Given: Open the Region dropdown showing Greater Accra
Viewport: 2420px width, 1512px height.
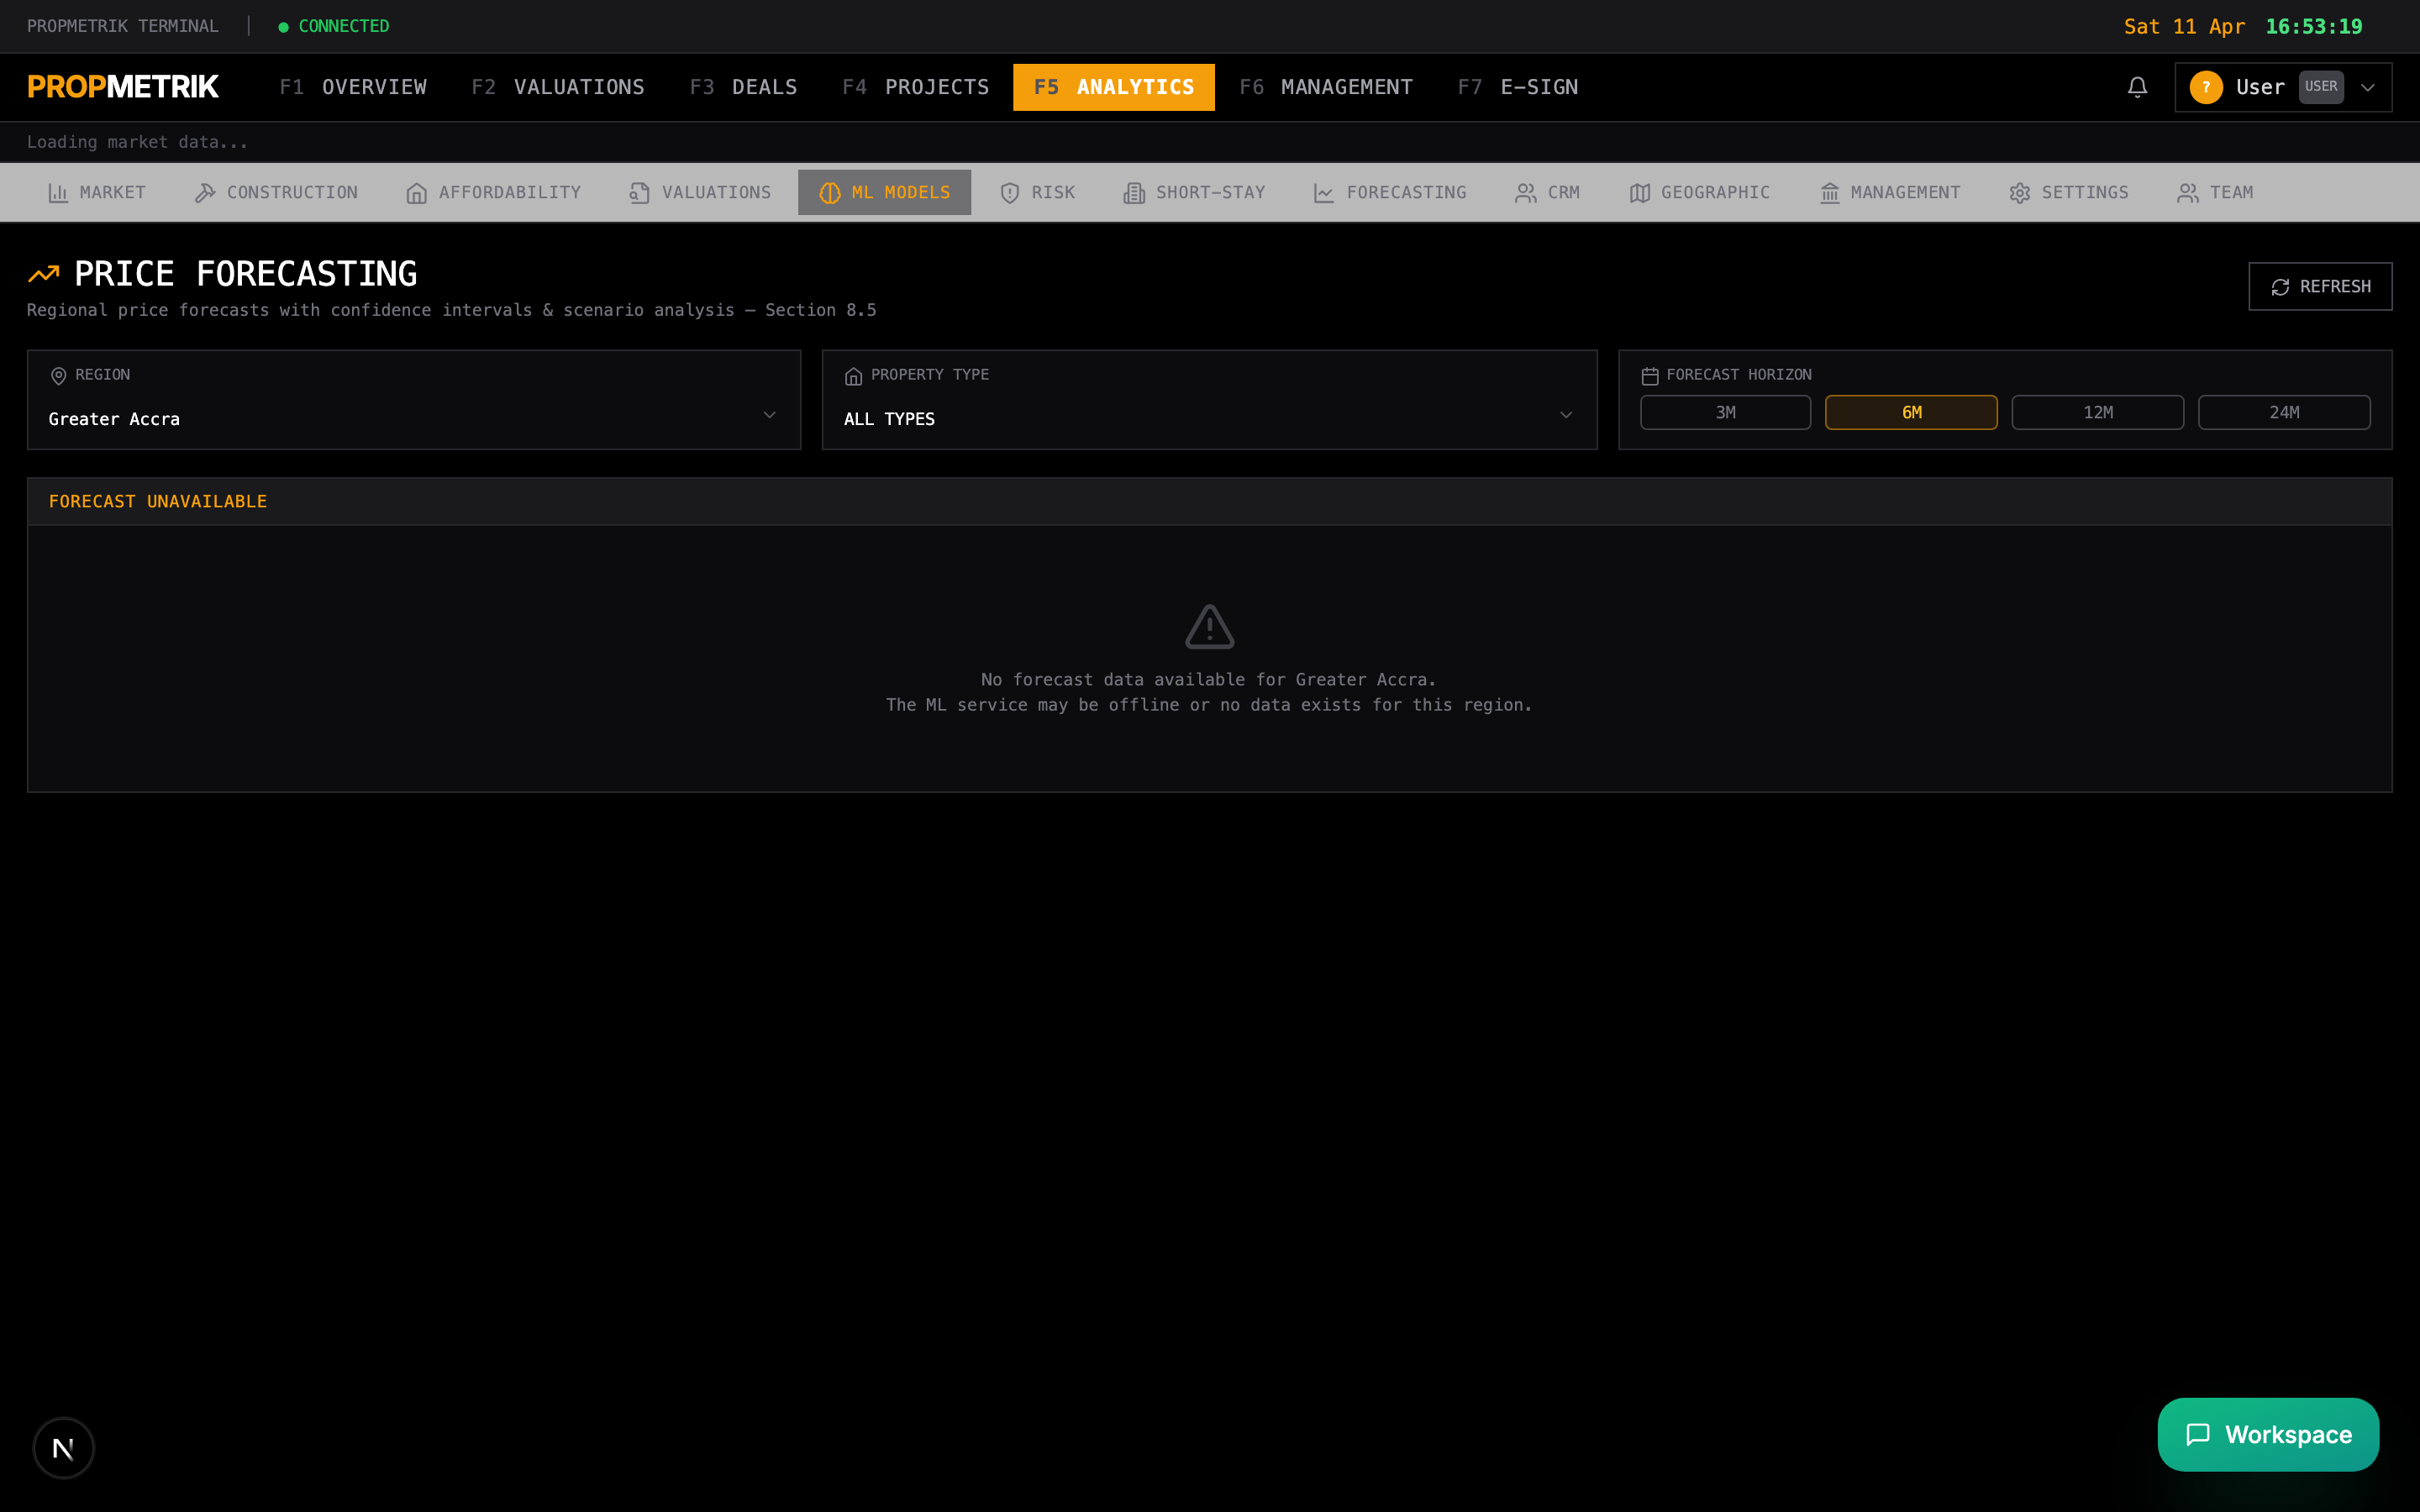Looking at the screenshot, I should pyautogui.click(x=413, y=418).
